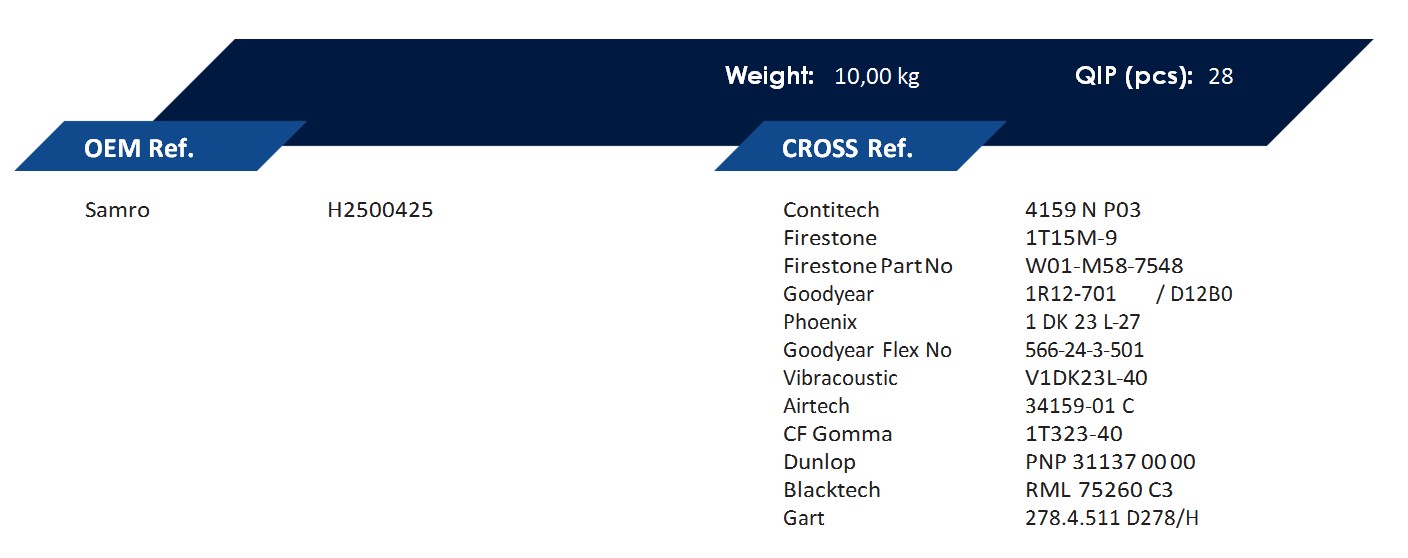Screen dimensions: 1408x558
Task: Click the CF Gomma reference 1T323-40
Action: pos(1074,434)
